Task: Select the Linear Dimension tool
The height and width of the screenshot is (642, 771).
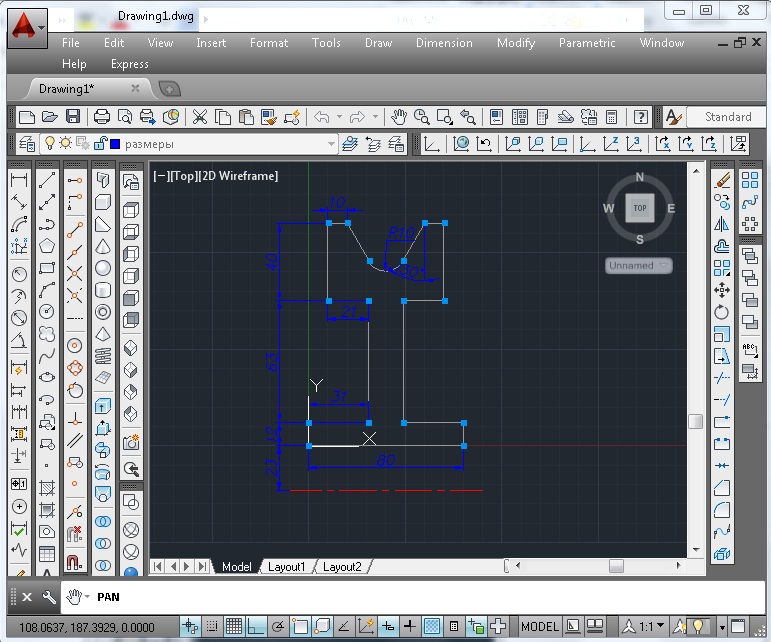Action: (x=19, y=180)
